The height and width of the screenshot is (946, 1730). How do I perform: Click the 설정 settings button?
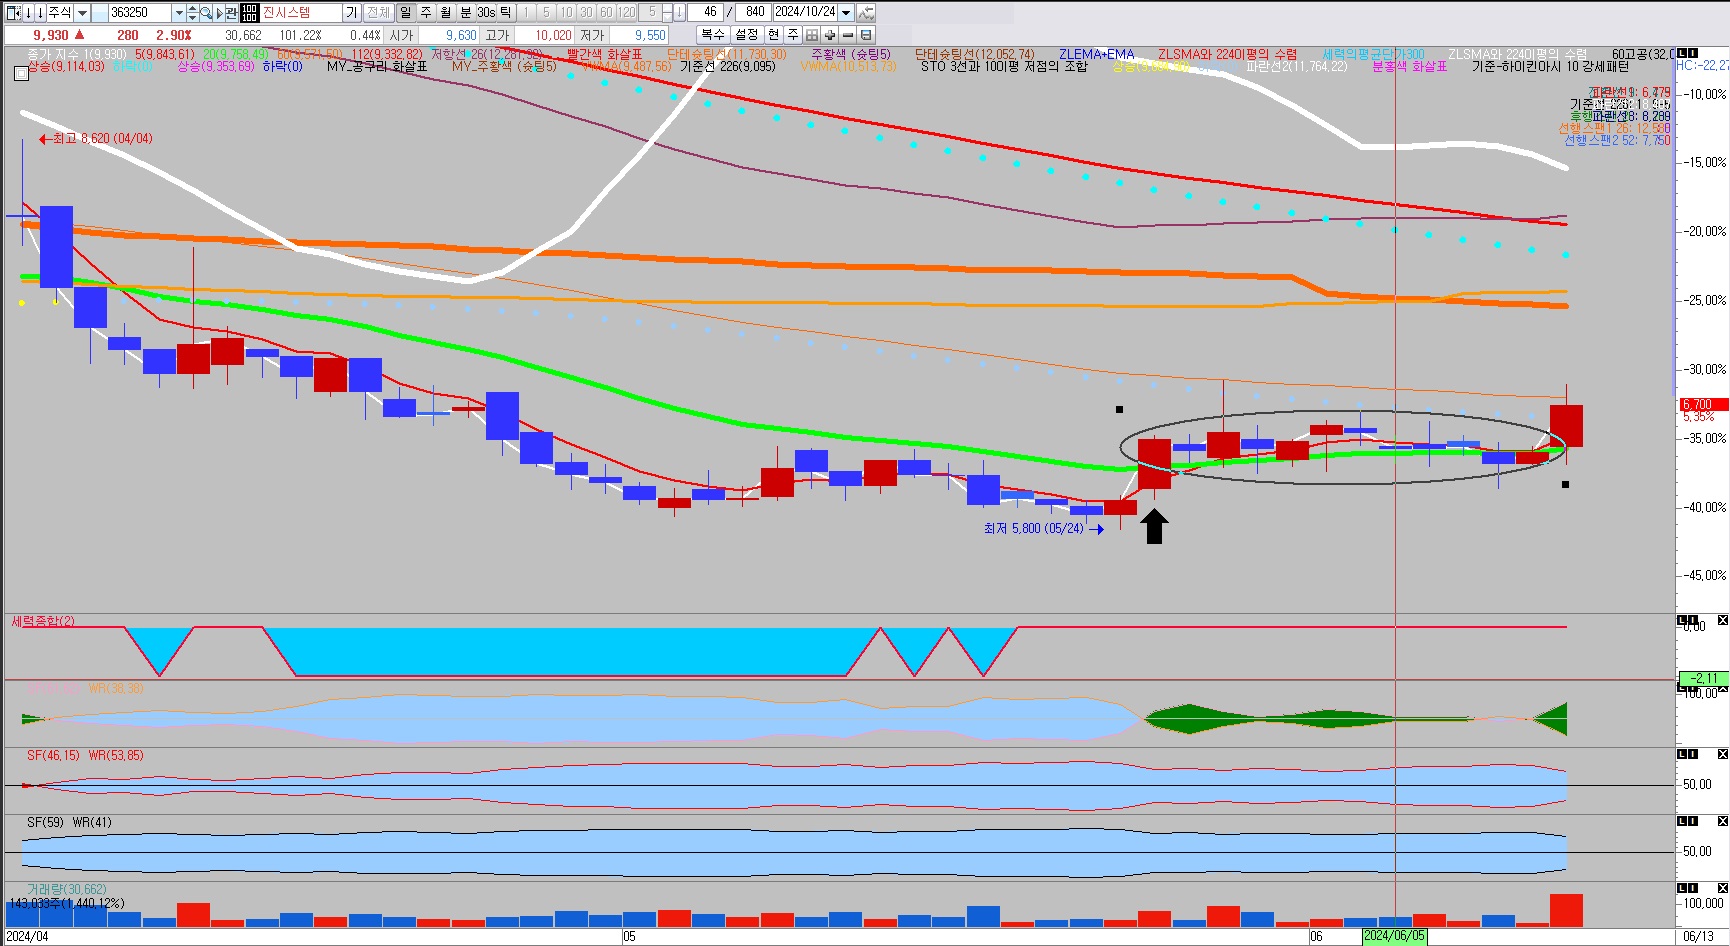[x=747, y=35]
